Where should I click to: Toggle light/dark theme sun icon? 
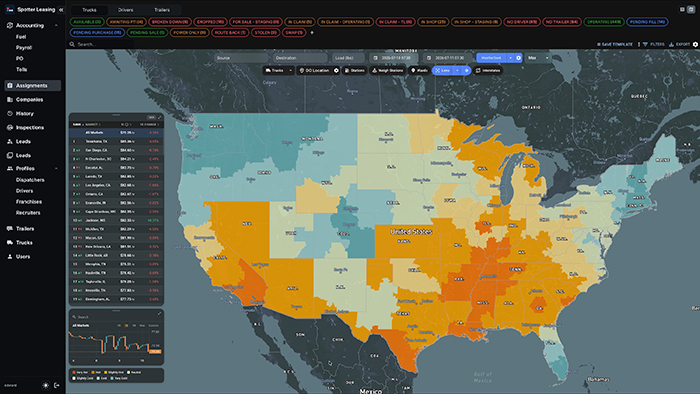[x=46, y=385]
